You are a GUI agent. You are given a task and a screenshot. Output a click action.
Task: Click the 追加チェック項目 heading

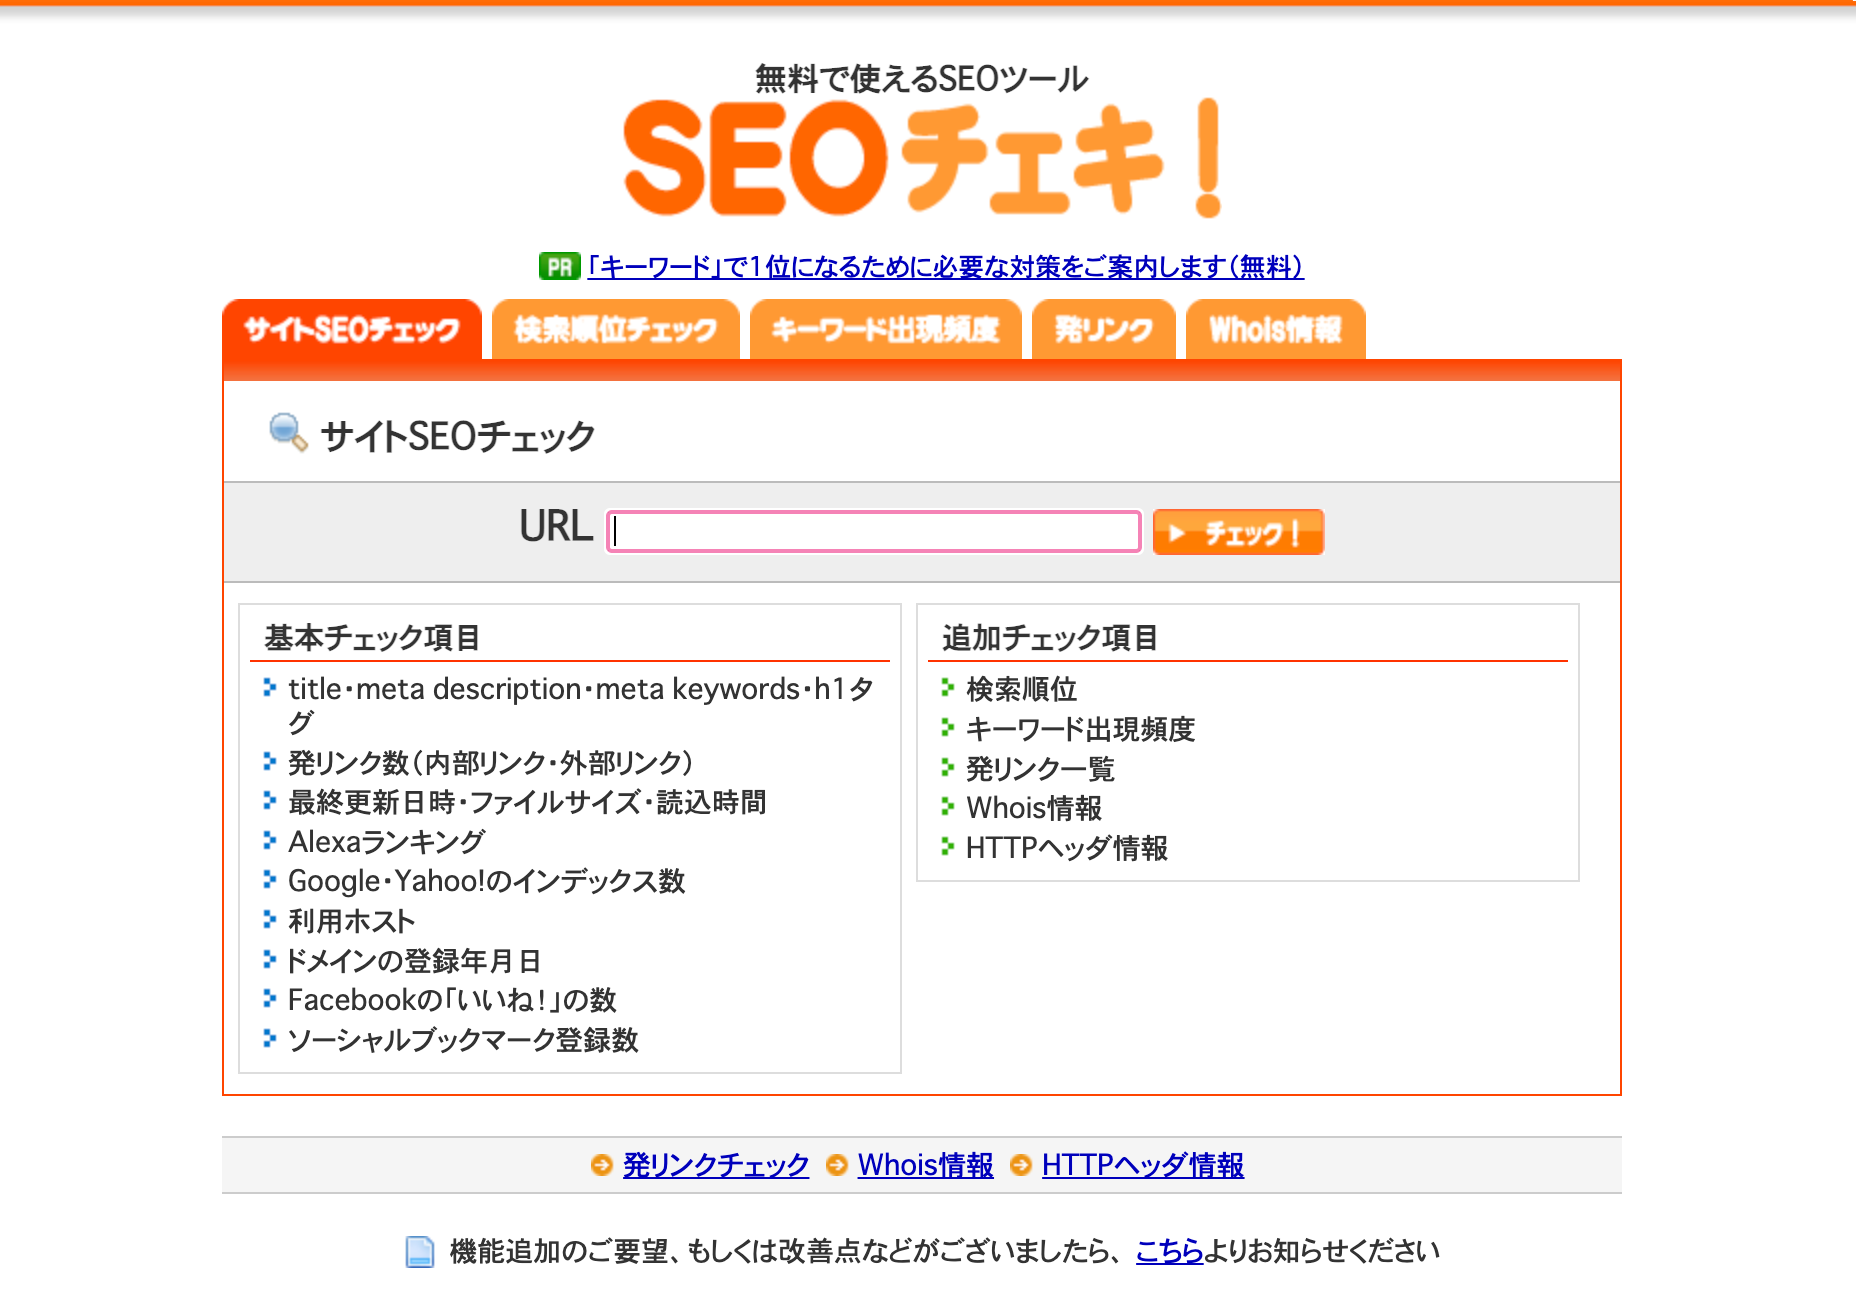[x=1050, y=637]
